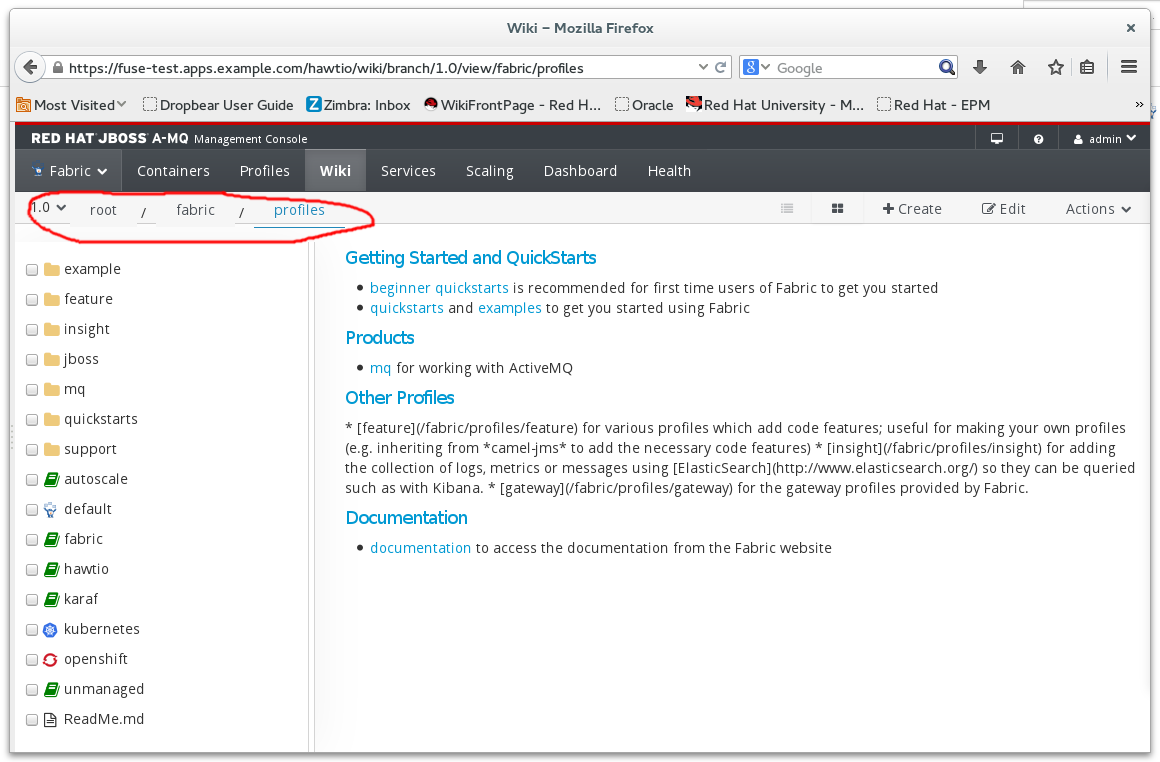Show more bookmarks with the chevron
The height and width of the screenshot is (762, 1160).
coord(1139,104)
